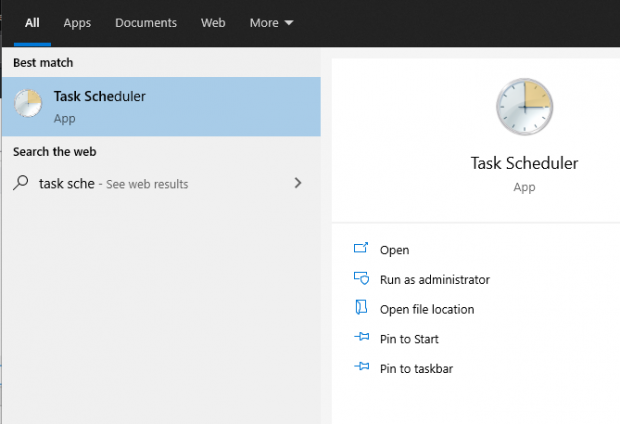
Task: Switch to the Web search tab
Action: [x=213, y=23]
